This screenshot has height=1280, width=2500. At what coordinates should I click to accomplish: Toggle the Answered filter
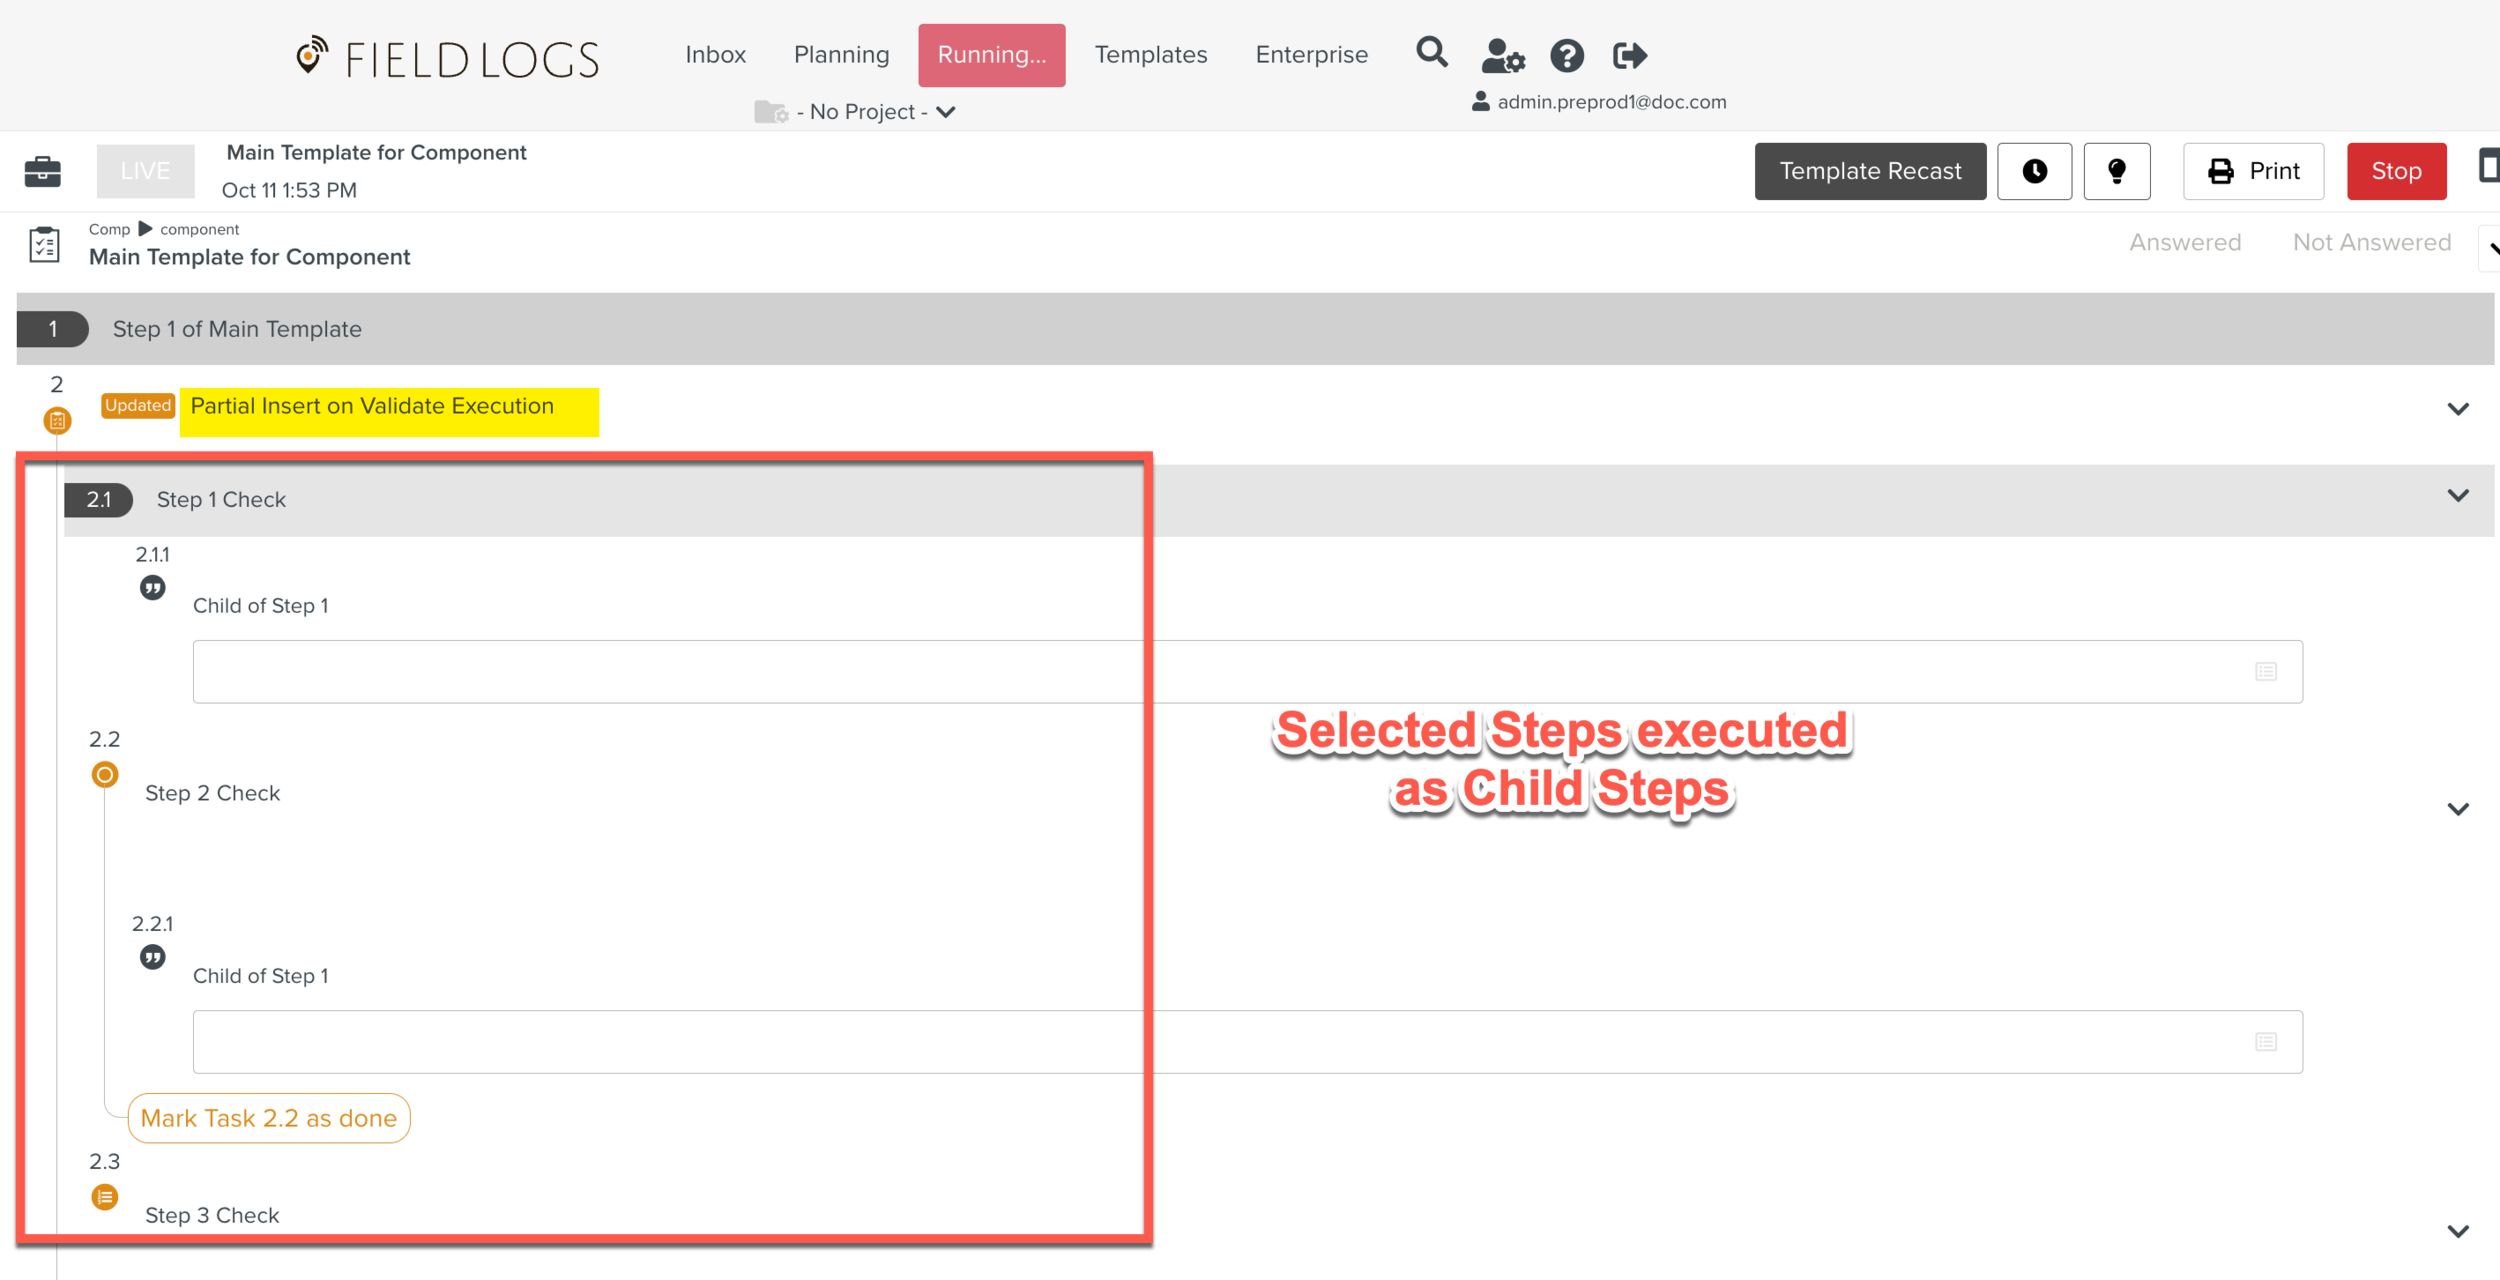pos(2184,243)
